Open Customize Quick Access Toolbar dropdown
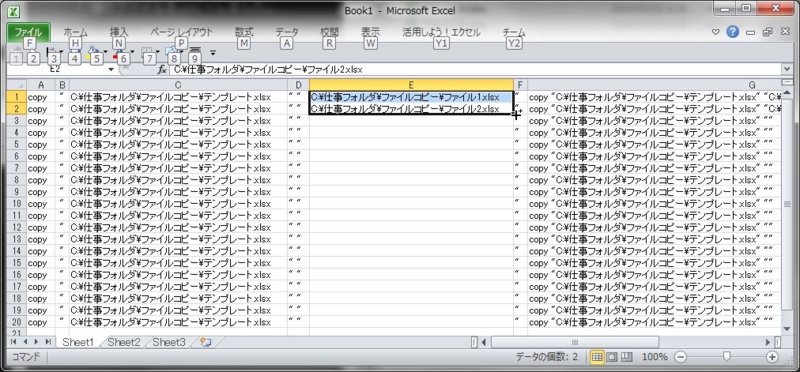Screen dimensions: 800x372 tap(213, 53)
